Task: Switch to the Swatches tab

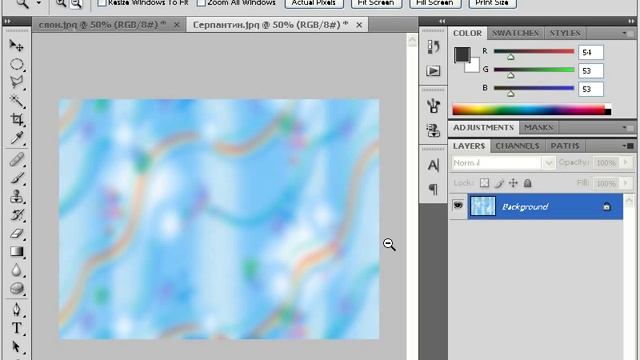Action: click(515, 33)
